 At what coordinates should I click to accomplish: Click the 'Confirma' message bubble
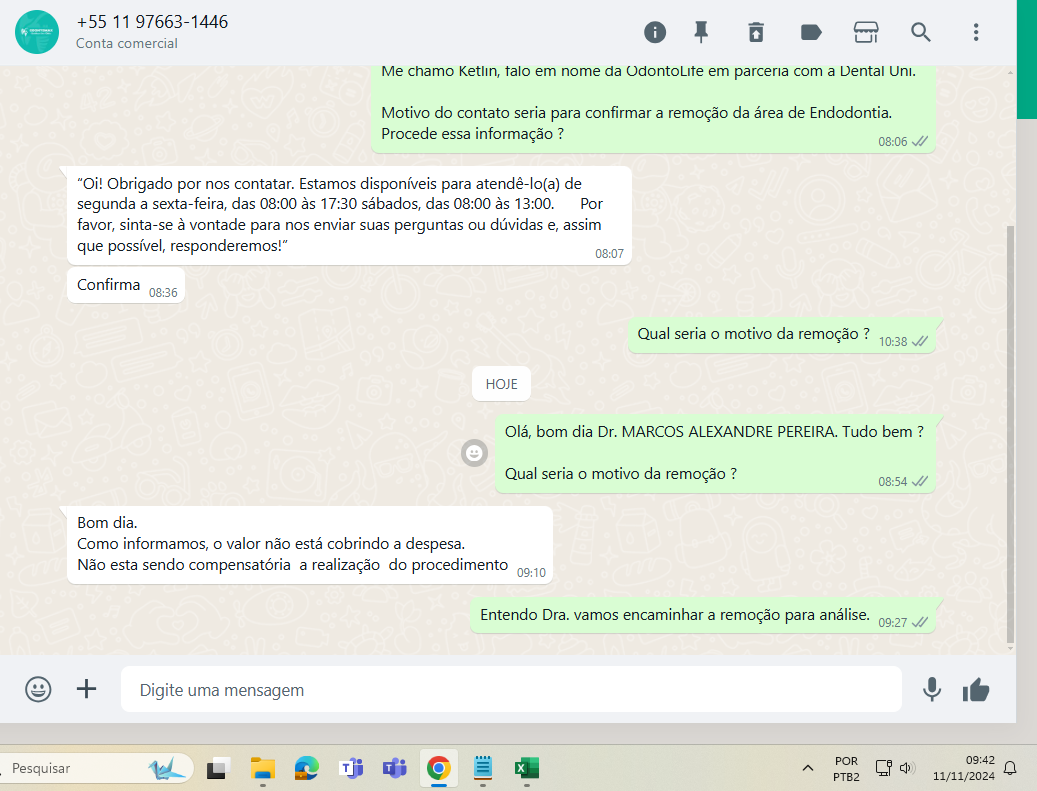[x=126, y=286]
